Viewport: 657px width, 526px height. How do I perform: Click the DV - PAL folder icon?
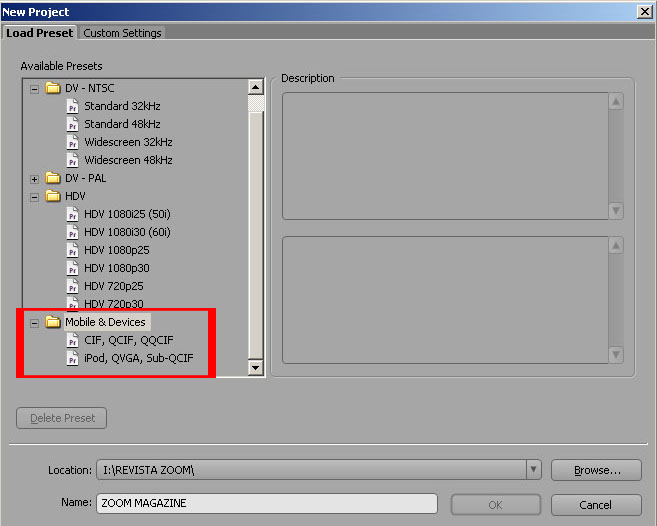click(53, 178)
